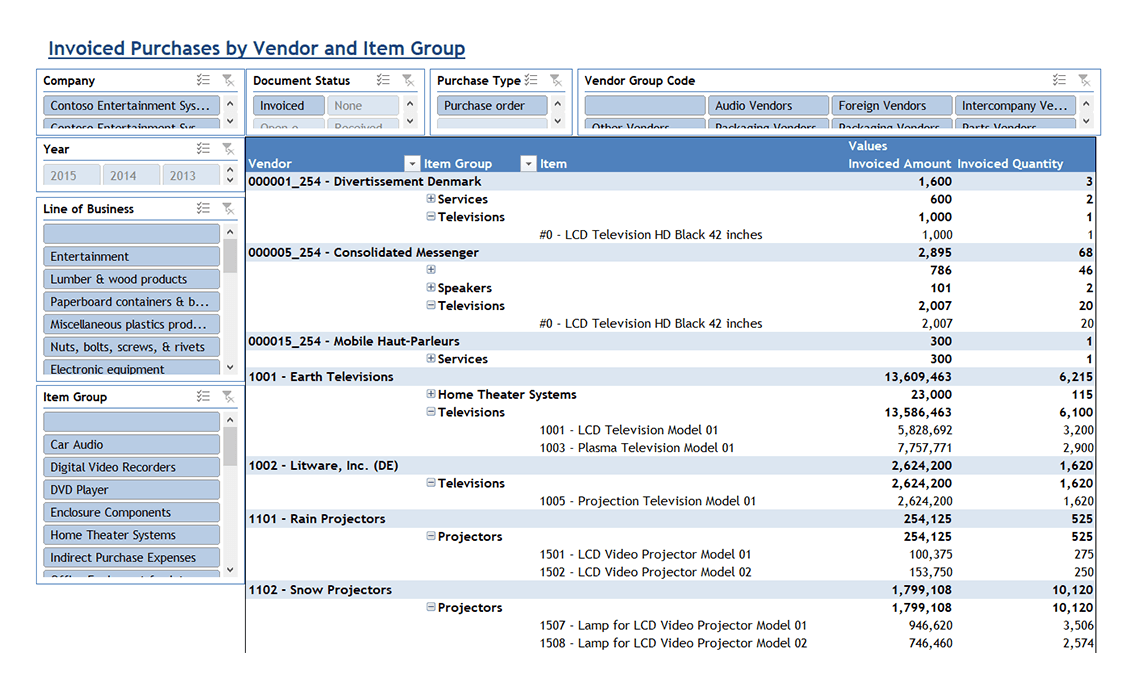Viewport: 1140px width, 687px height.
Task: Expand blank item group under Consolidated Messenger
Action: 431,270
